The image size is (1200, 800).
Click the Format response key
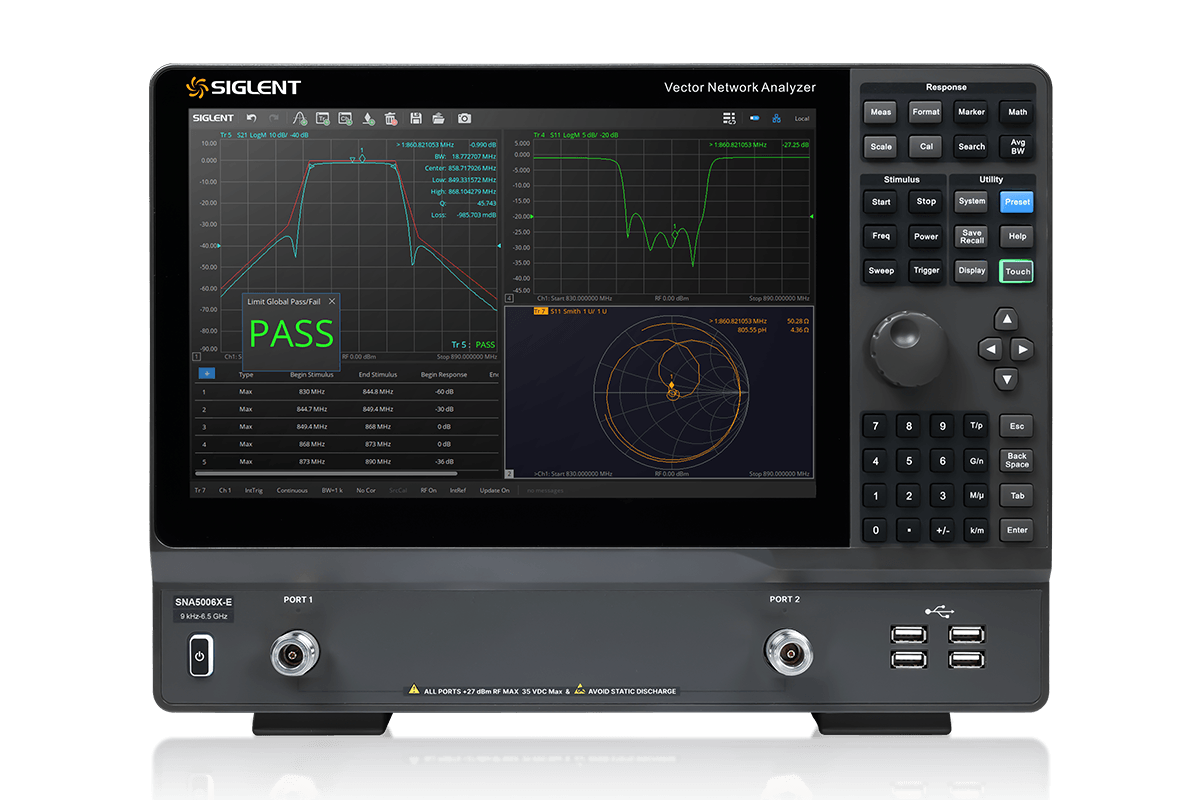pyautogui.click(x=926, y=112)
